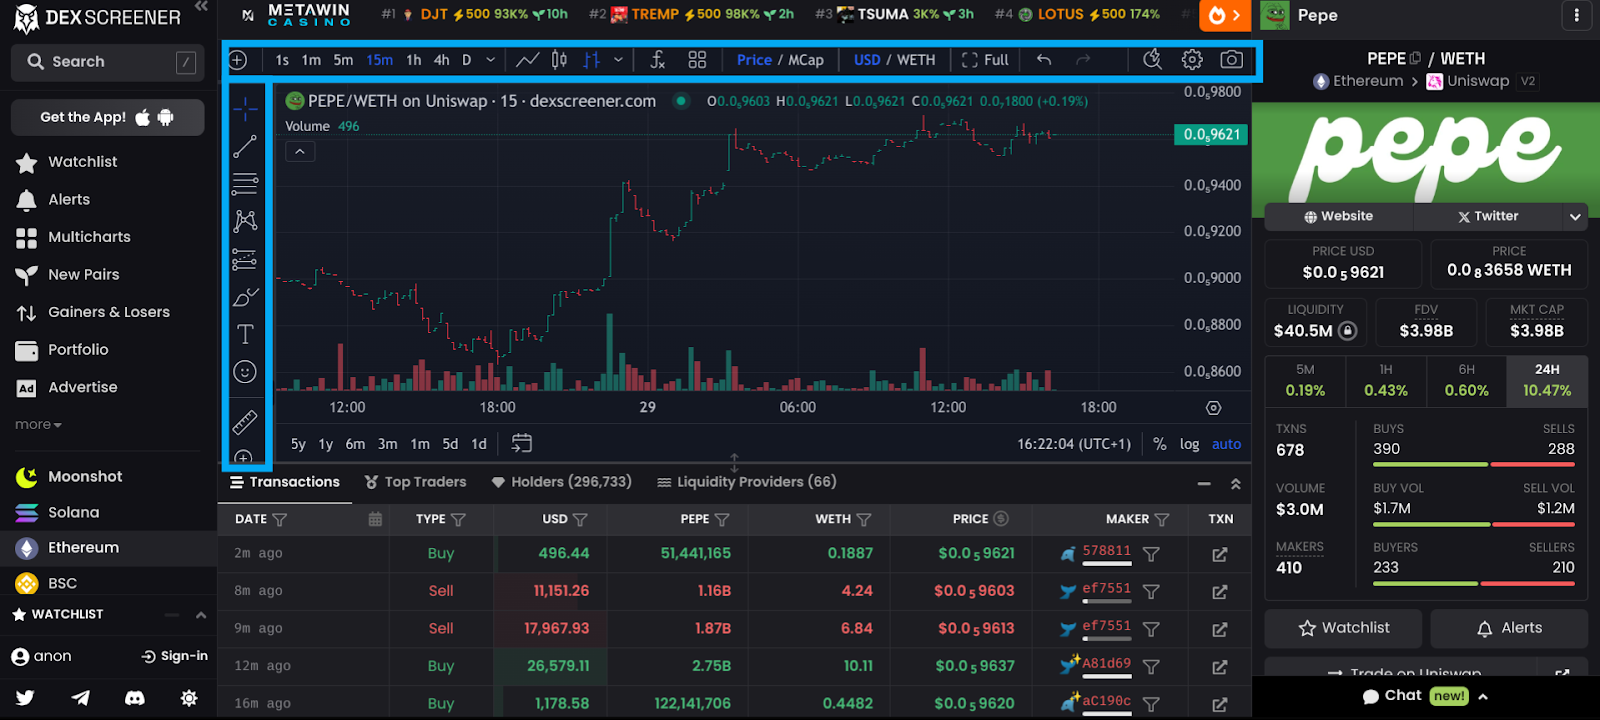Open the DATE column filter
The height and width of the screenshot is (720, 1600).
(x=280, y=519)
